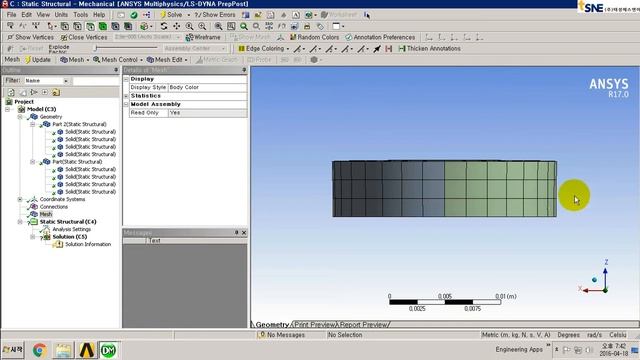Click the Solve button
This screenshot has width=640, height=360.
[x=171, y=15]
